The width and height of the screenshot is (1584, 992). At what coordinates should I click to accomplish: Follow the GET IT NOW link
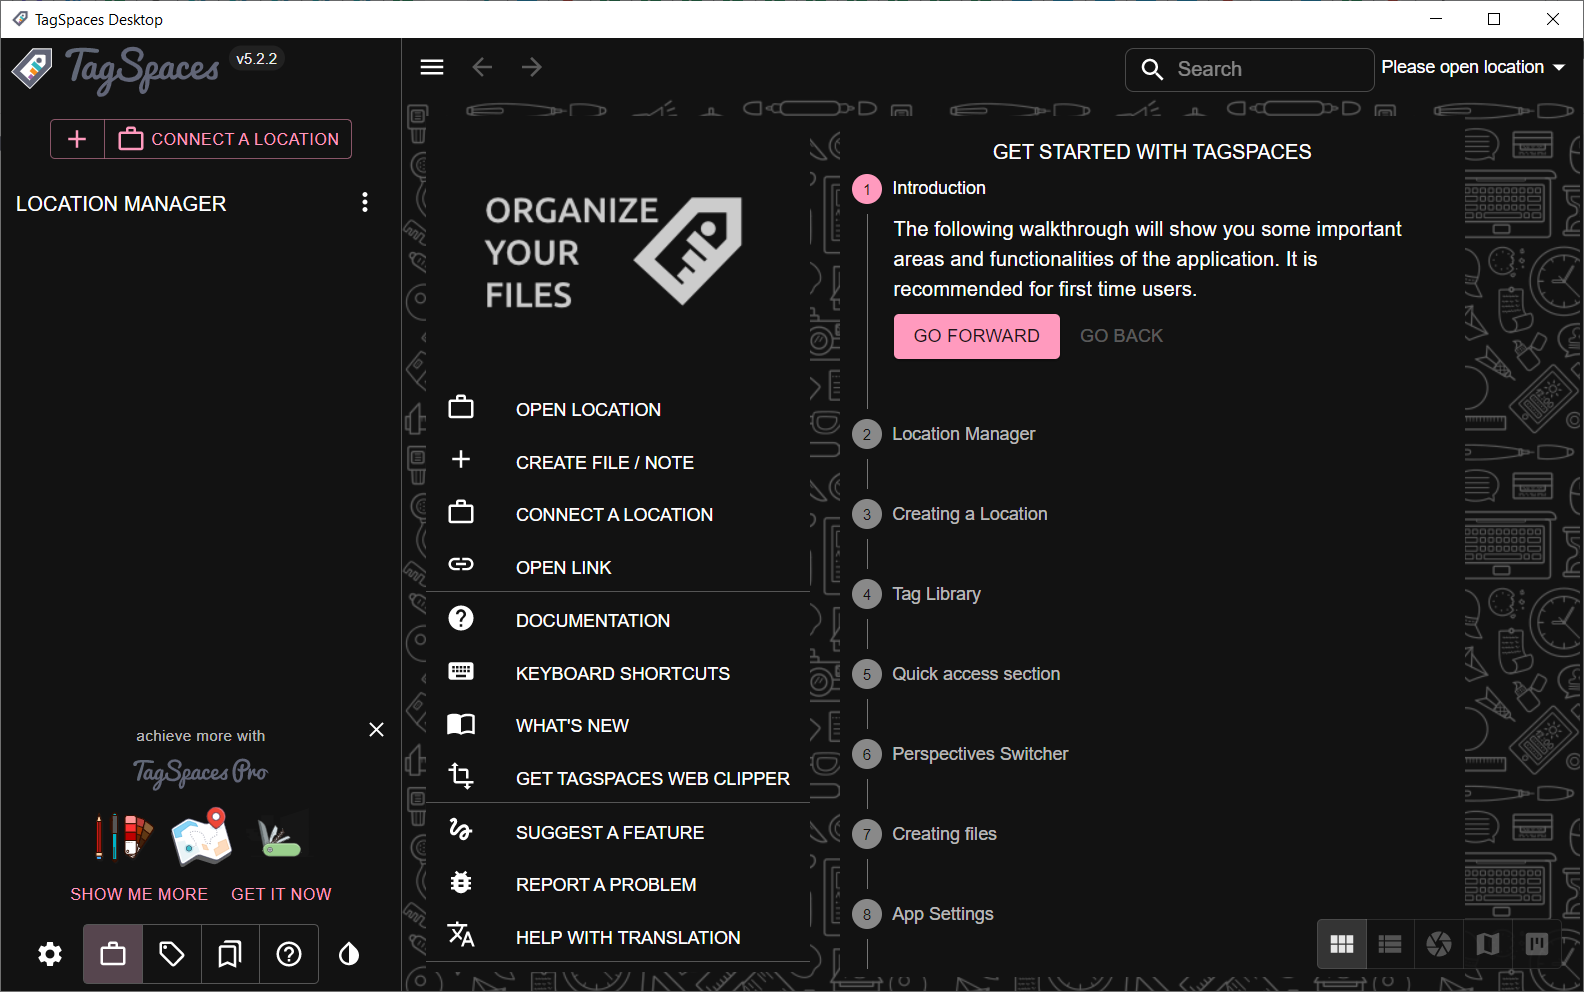[281, 894]
